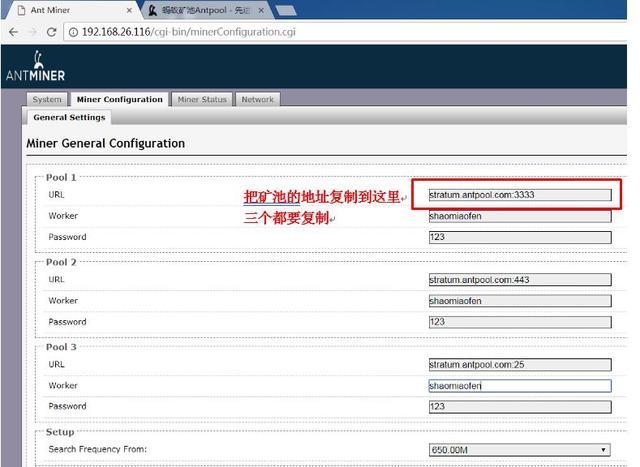Switch to the Antpool browser tab
This screenshot has width=640, height=467.
200,10
